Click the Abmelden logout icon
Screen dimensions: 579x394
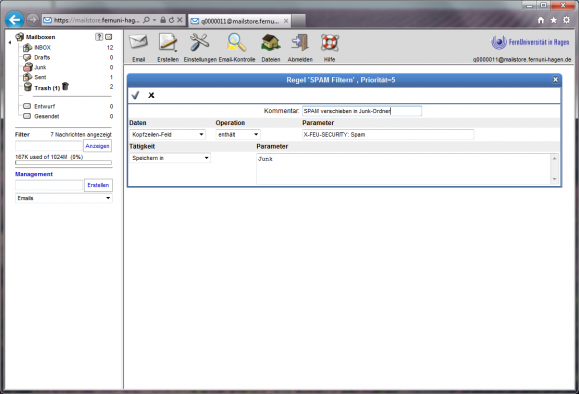[300, 43]
